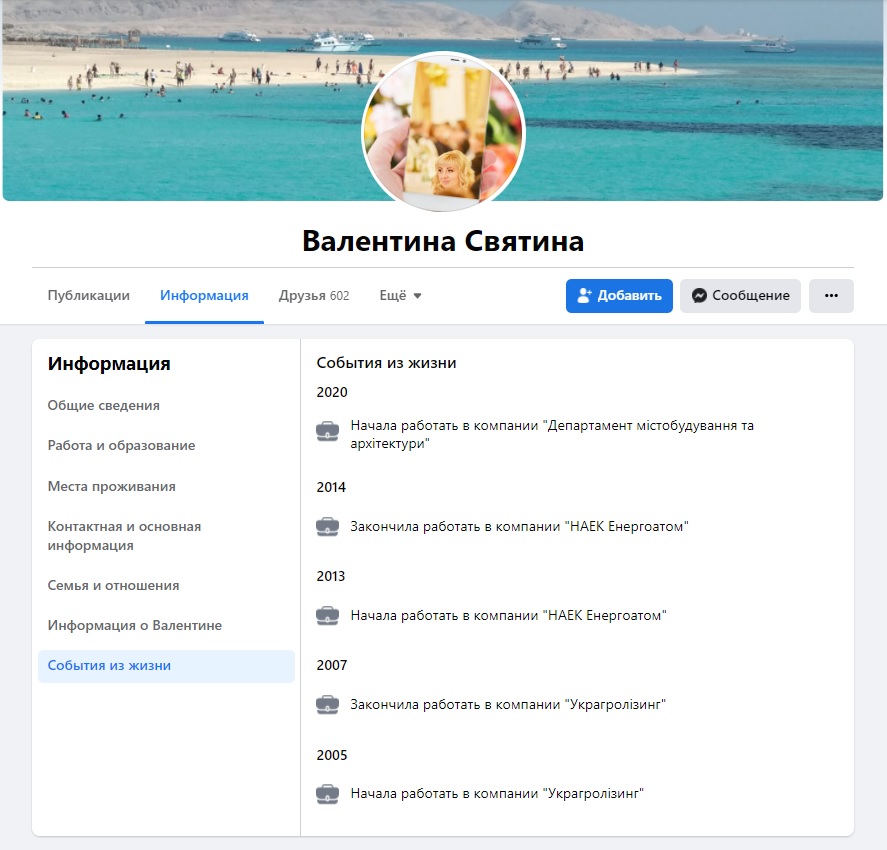Click the briefcase icon under 2007
Viewport: 887px width, 850px height.
pyautogui.click(x=328, y=705)
